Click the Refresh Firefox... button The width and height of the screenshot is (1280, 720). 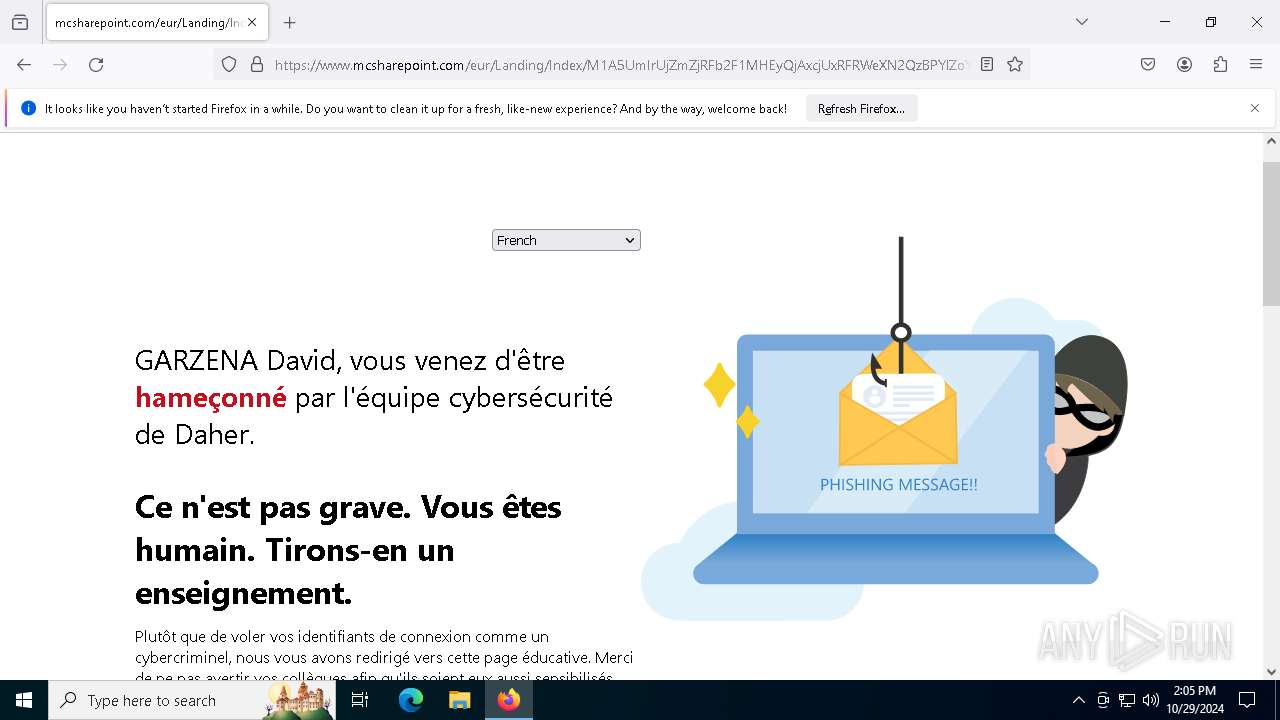[861, 108]
